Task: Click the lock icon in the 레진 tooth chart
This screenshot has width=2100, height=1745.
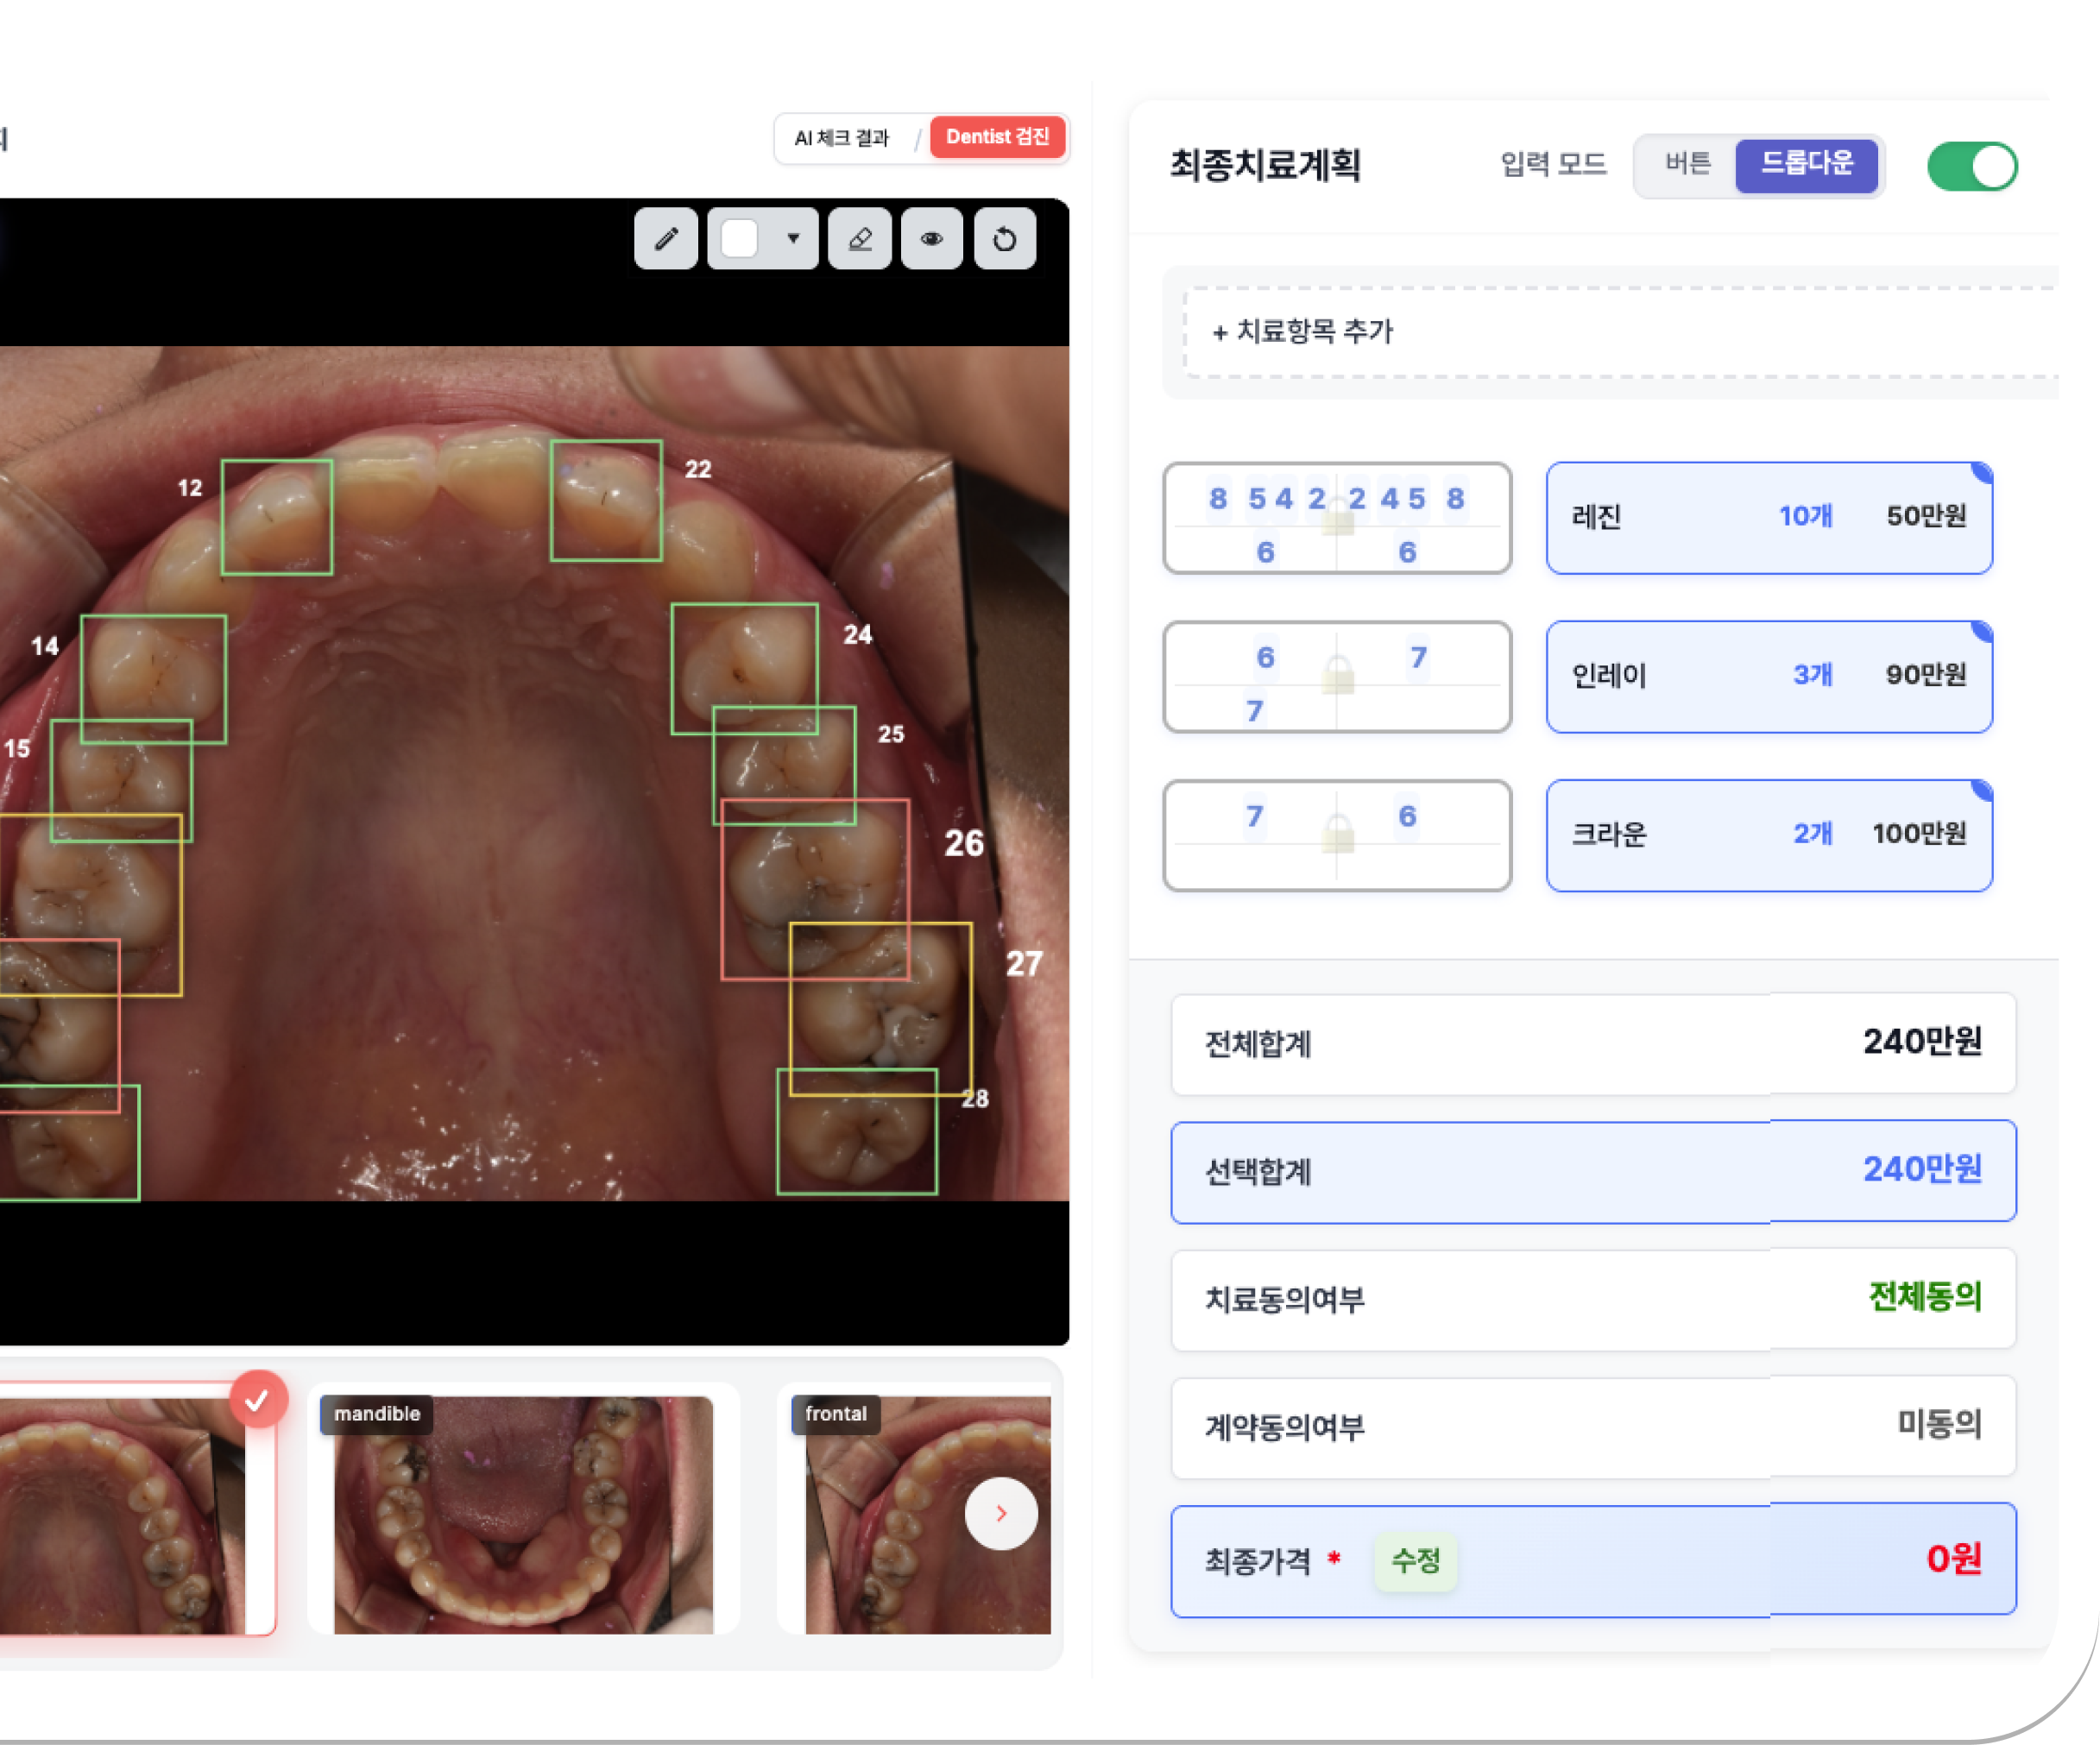Action: click(x=1338, y=517)
